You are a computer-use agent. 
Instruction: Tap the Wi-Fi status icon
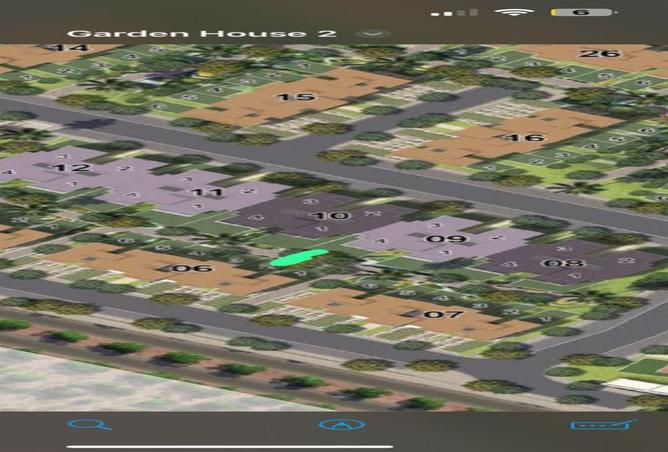click(514, 12)
